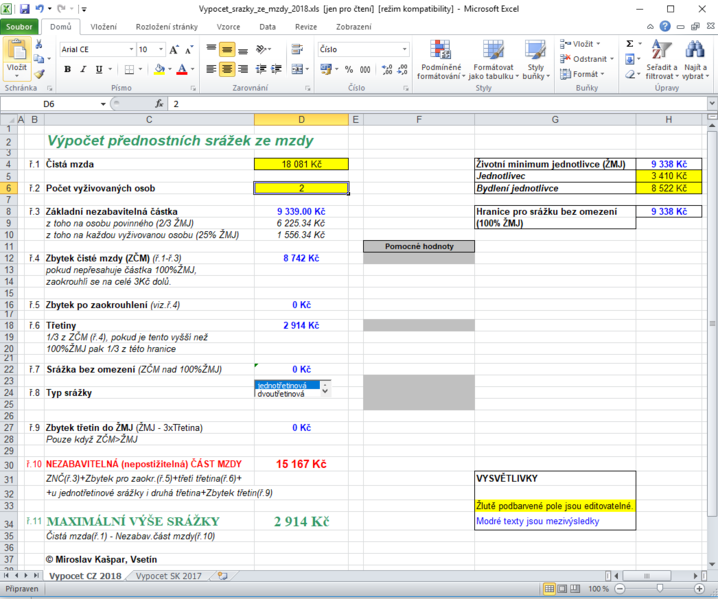Image resolution: width=718 pixels, height=599 pixels.
Task: Switch to the Zobrazení tab
Action: pyautogui.click(x=354, y=27)
